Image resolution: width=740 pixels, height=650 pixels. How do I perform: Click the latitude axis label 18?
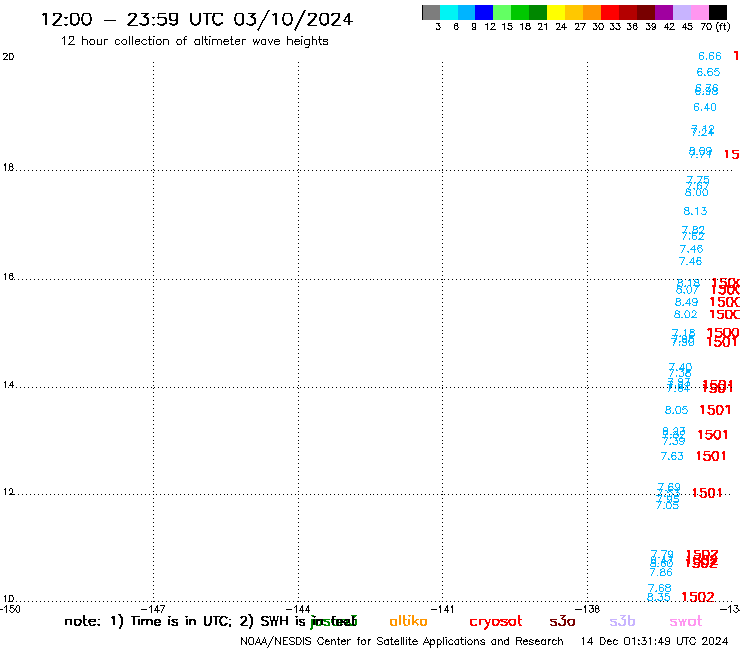click(8, 168)
